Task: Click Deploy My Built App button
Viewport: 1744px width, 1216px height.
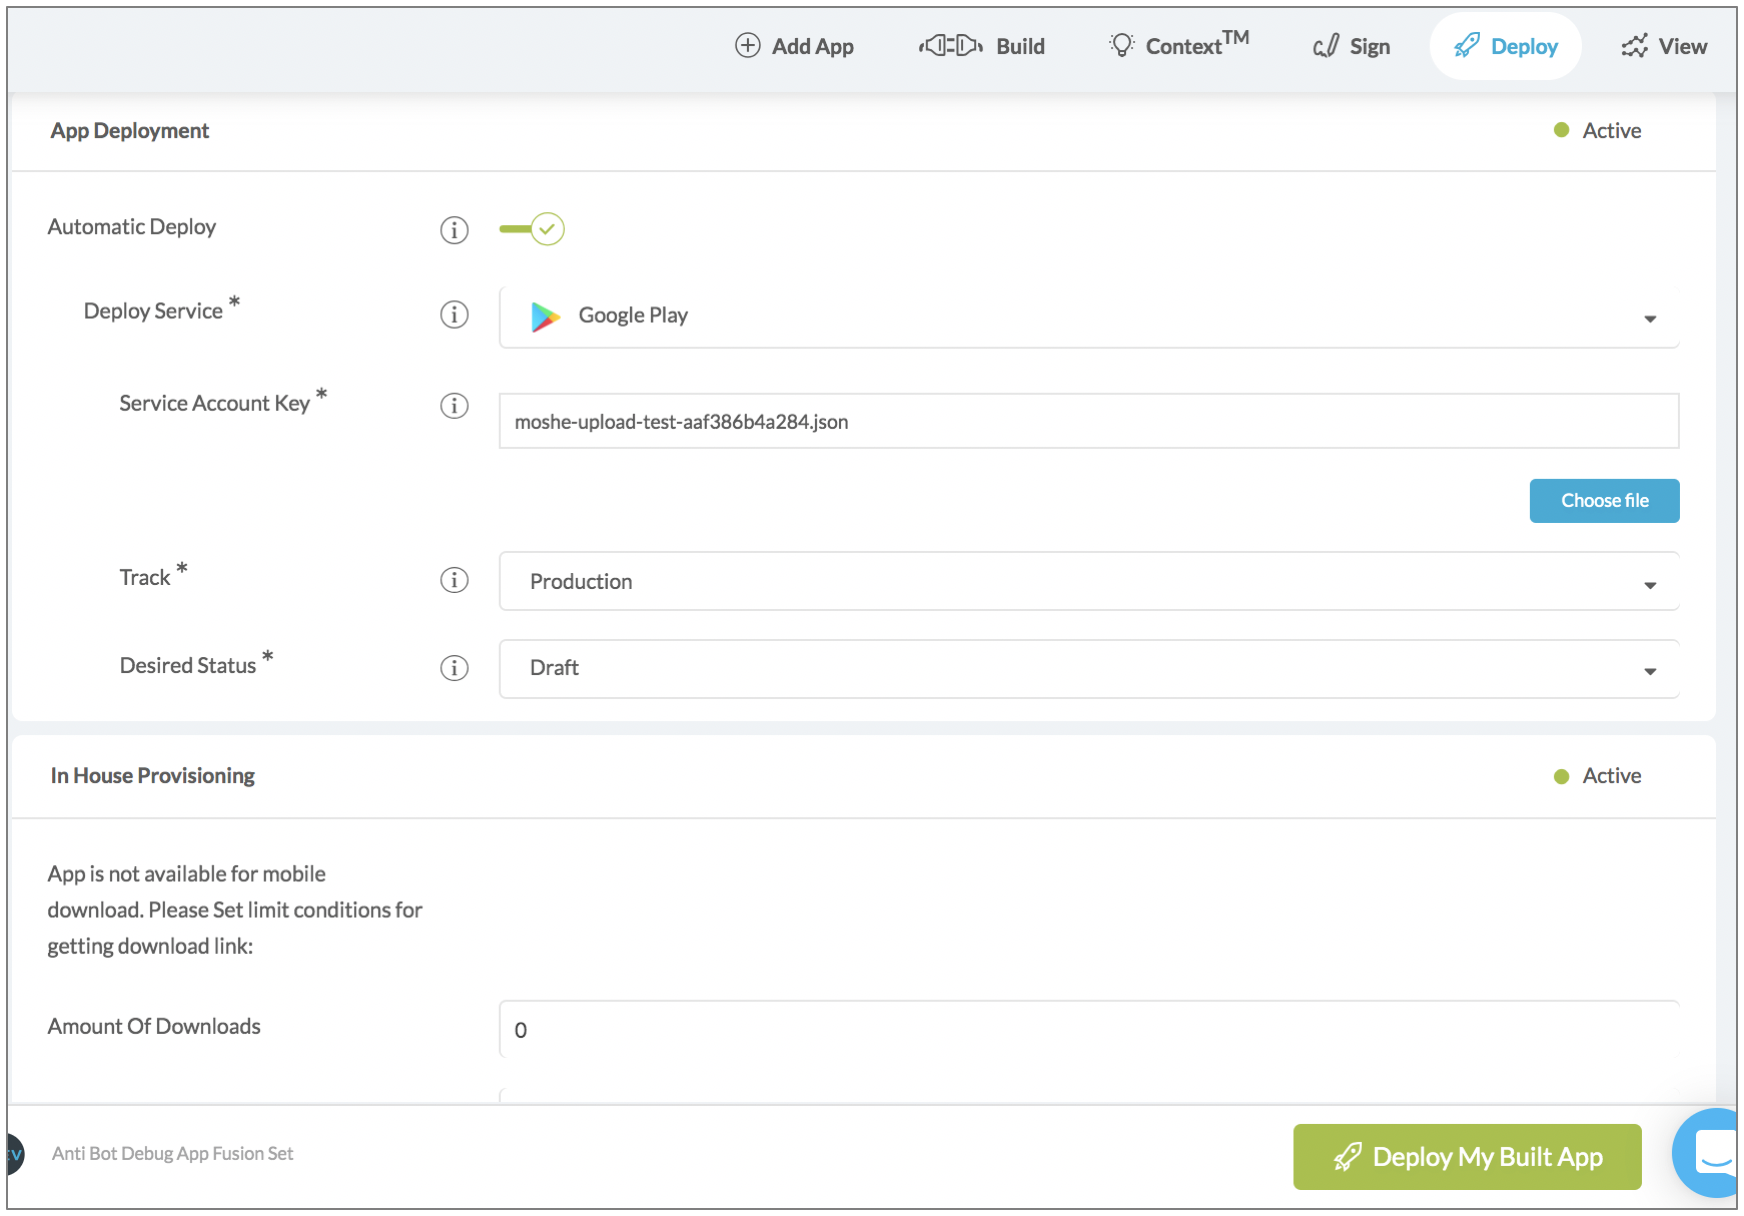Action: 1467,1157
